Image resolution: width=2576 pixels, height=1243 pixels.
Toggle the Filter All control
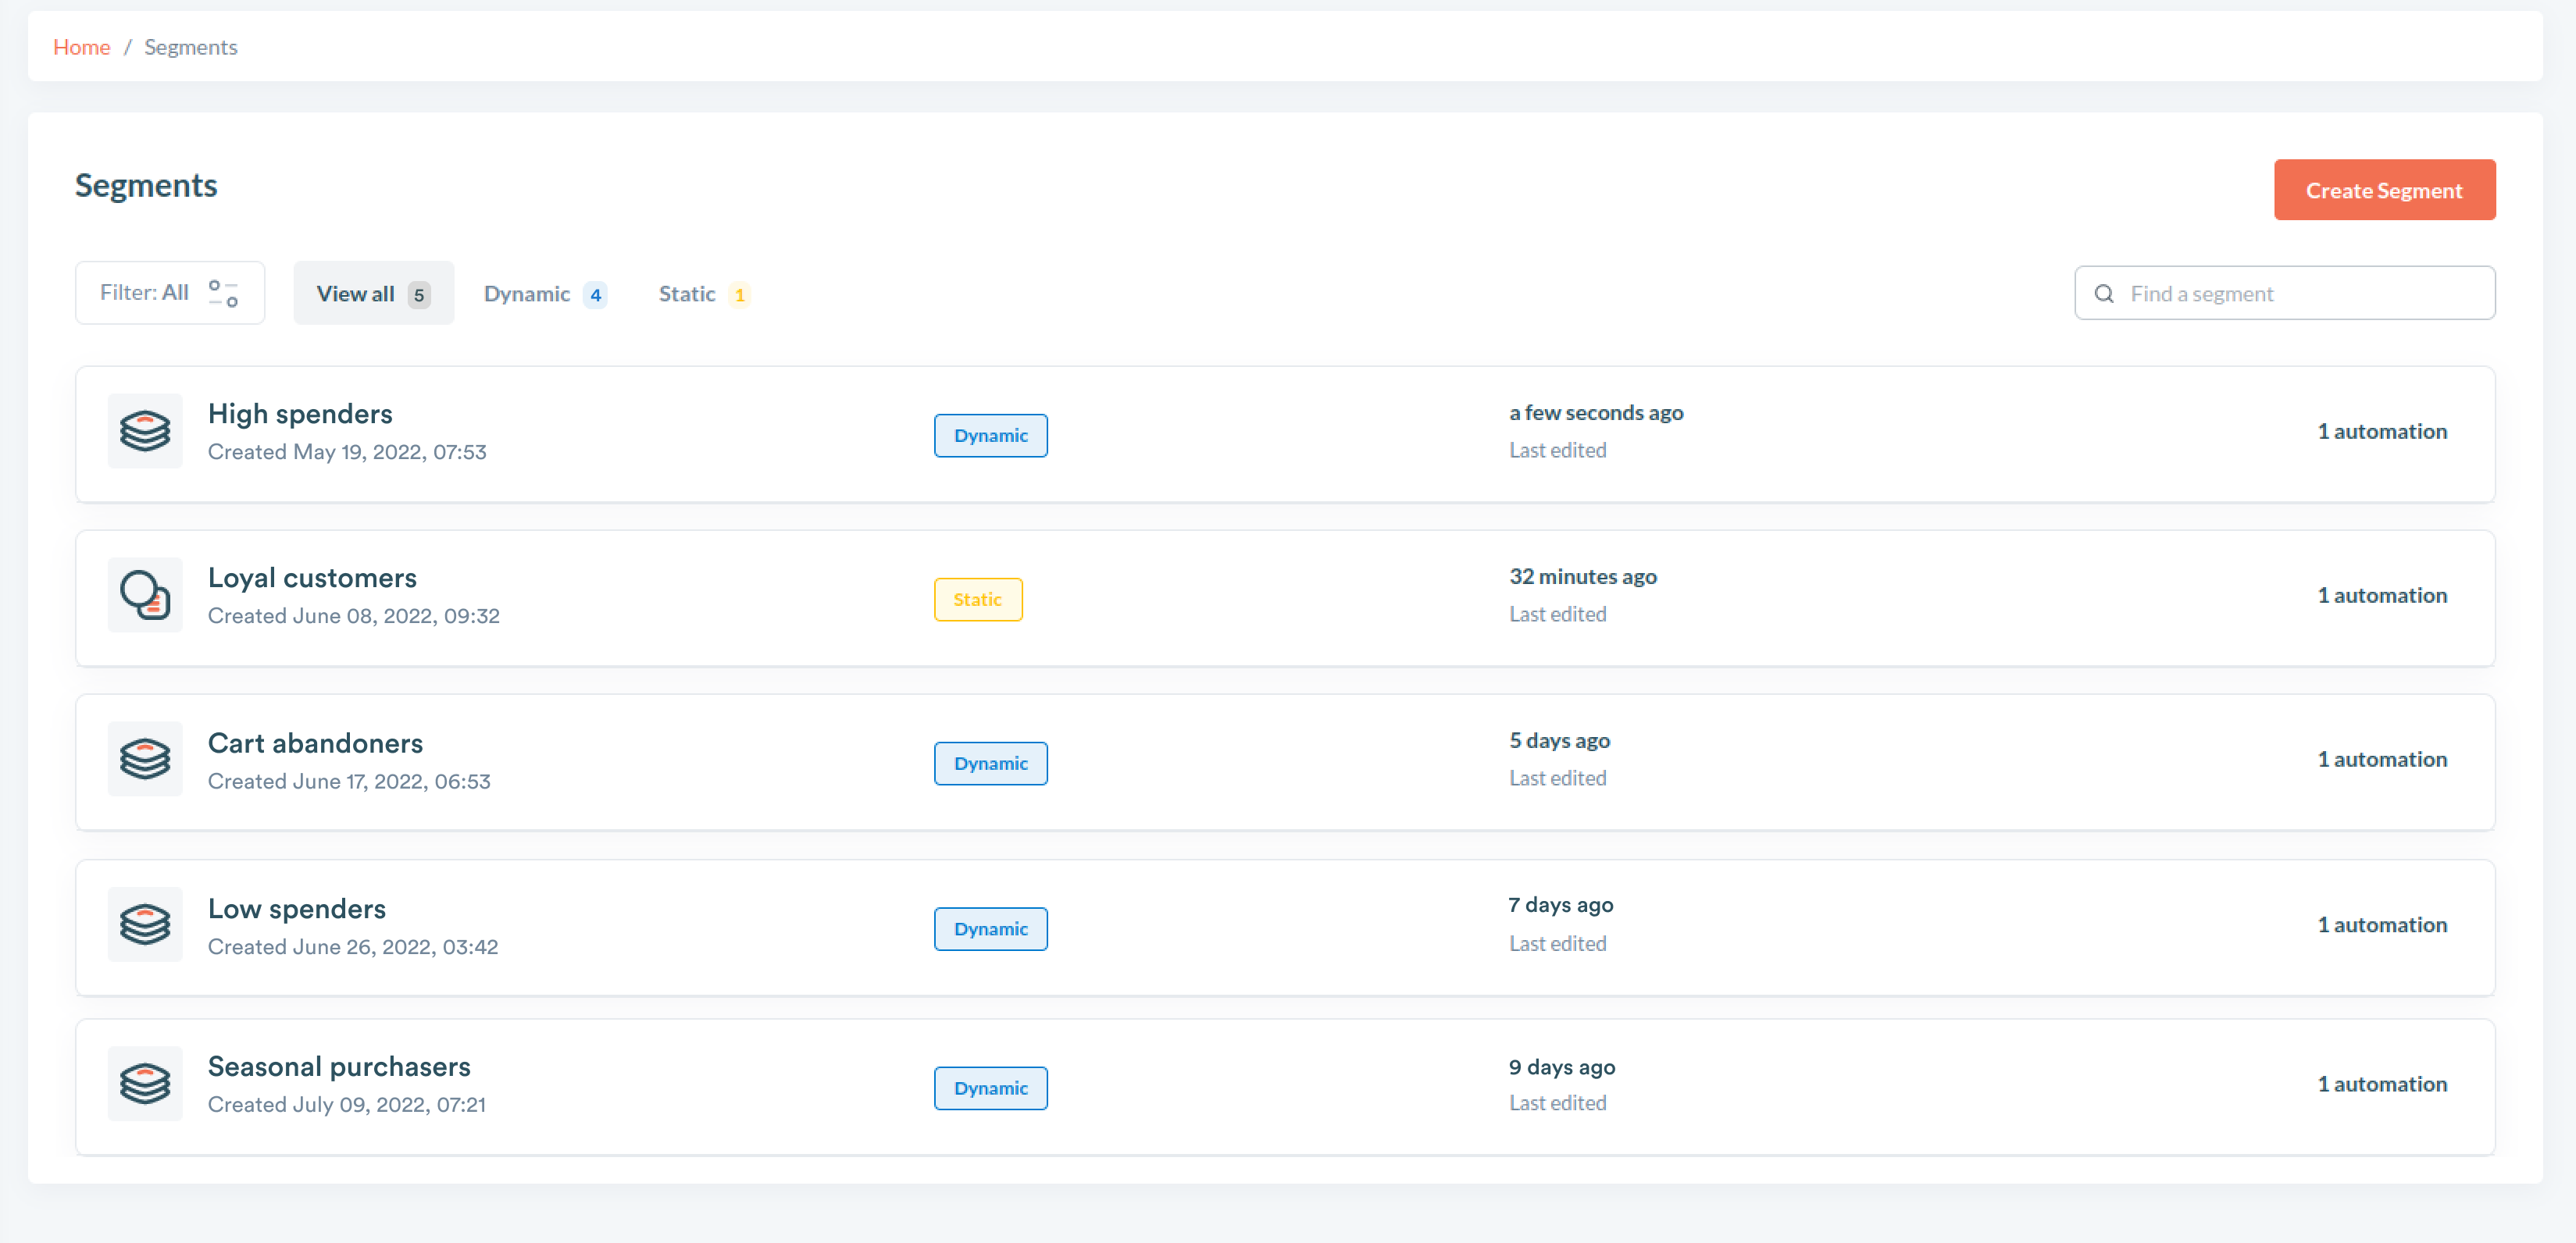click(x=171, y=292)
